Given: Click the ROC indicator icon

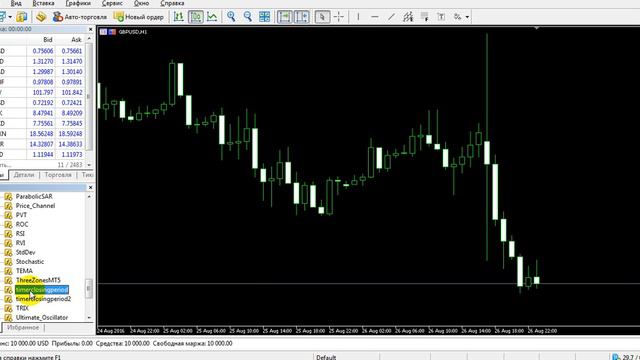Looking at the screenshot, I should [x=8, y=224].
